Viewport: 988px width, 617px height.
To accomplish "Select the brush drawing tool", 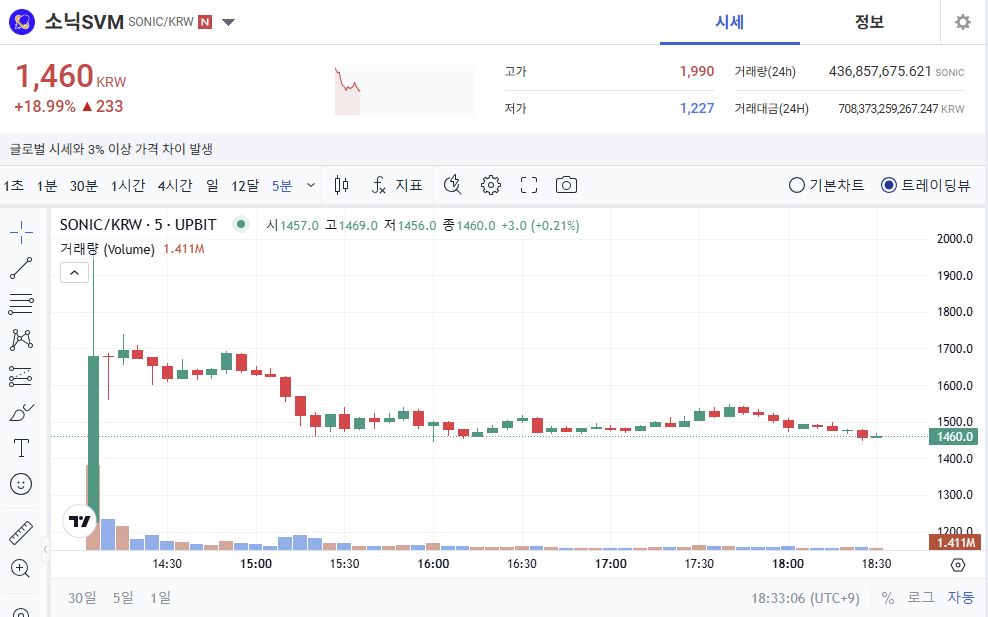I will (x=21, y=411).
